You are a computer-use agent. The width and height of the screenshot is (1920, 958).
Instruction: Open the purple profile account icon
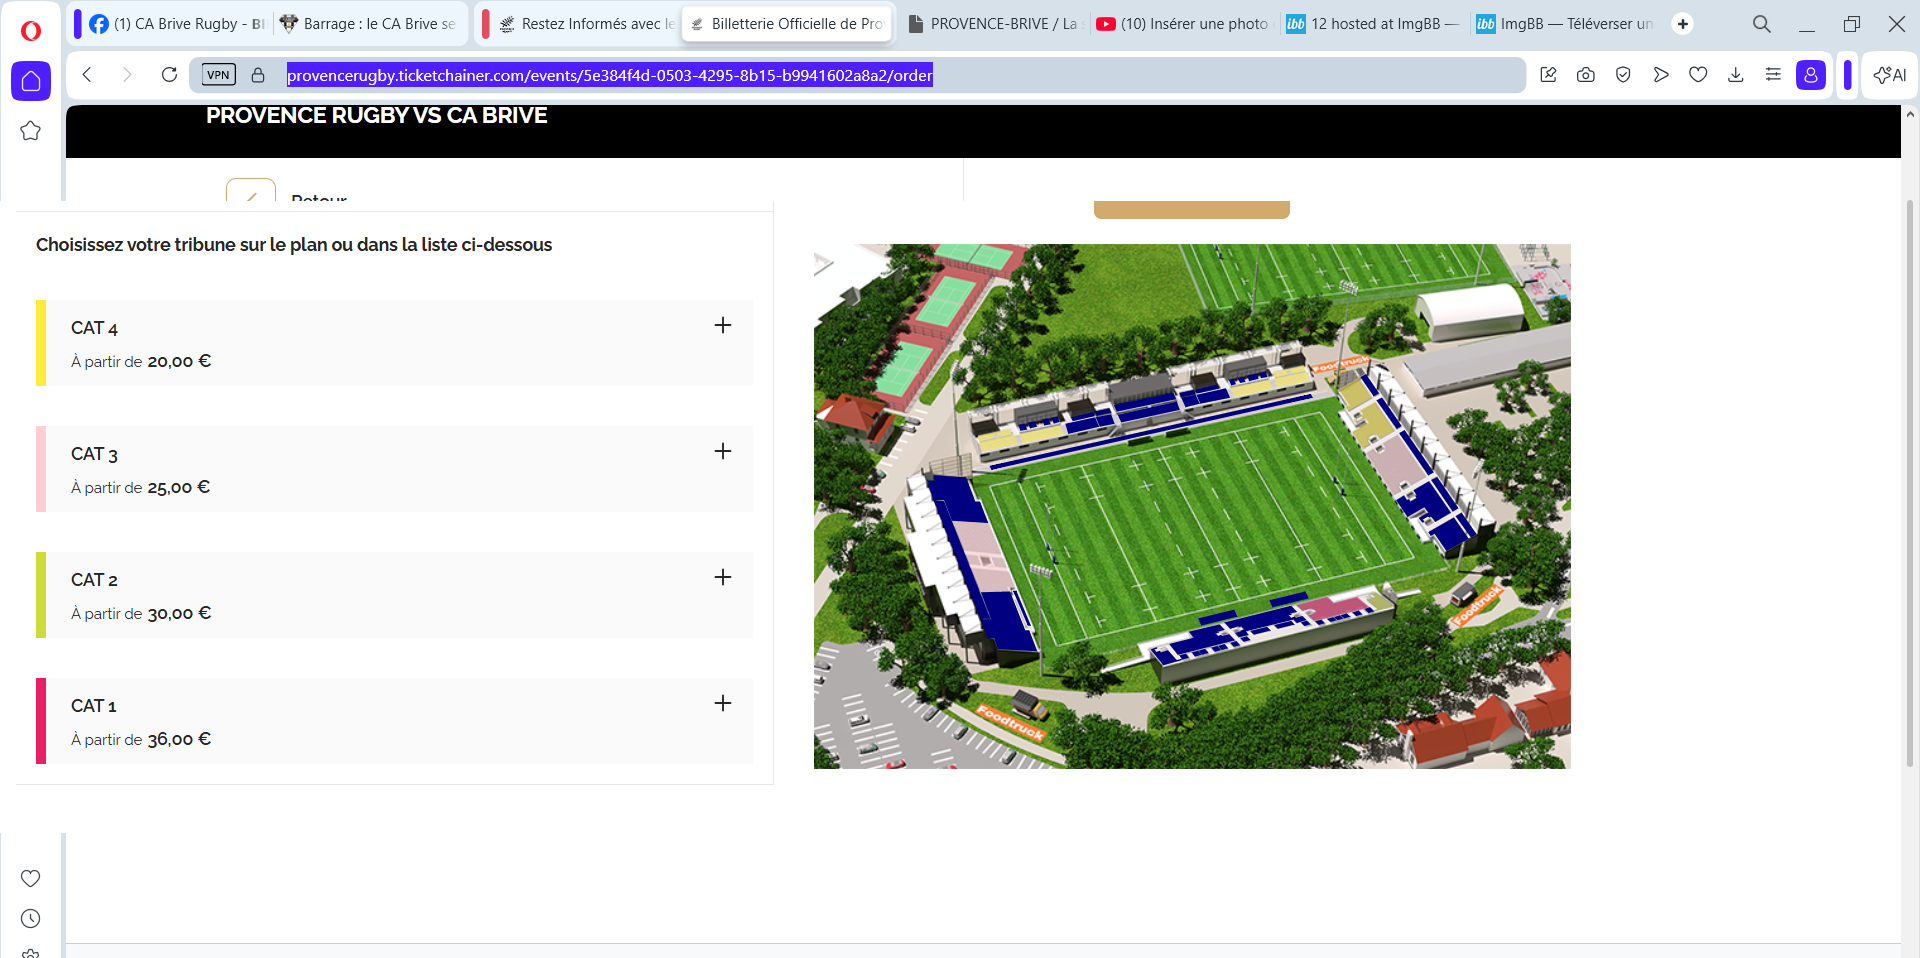pyautogui.click(x=1811, y=75)
